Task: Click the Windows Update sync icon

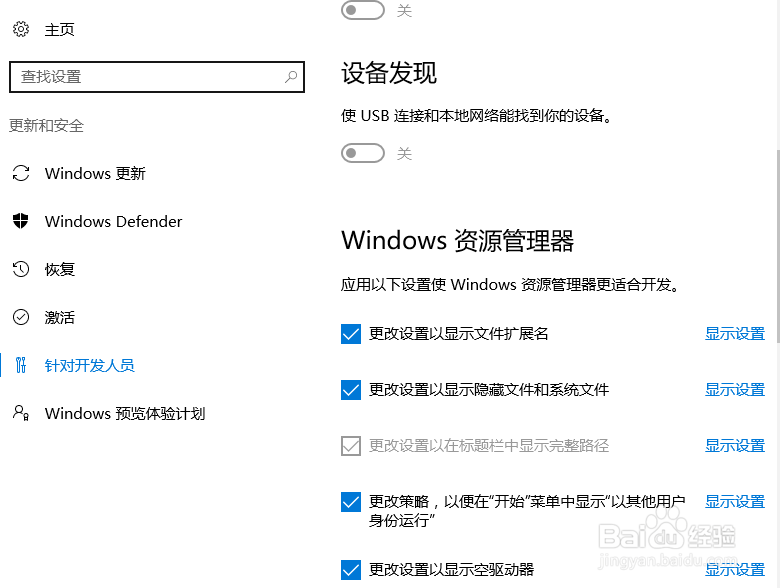Action: click(21, 173)
